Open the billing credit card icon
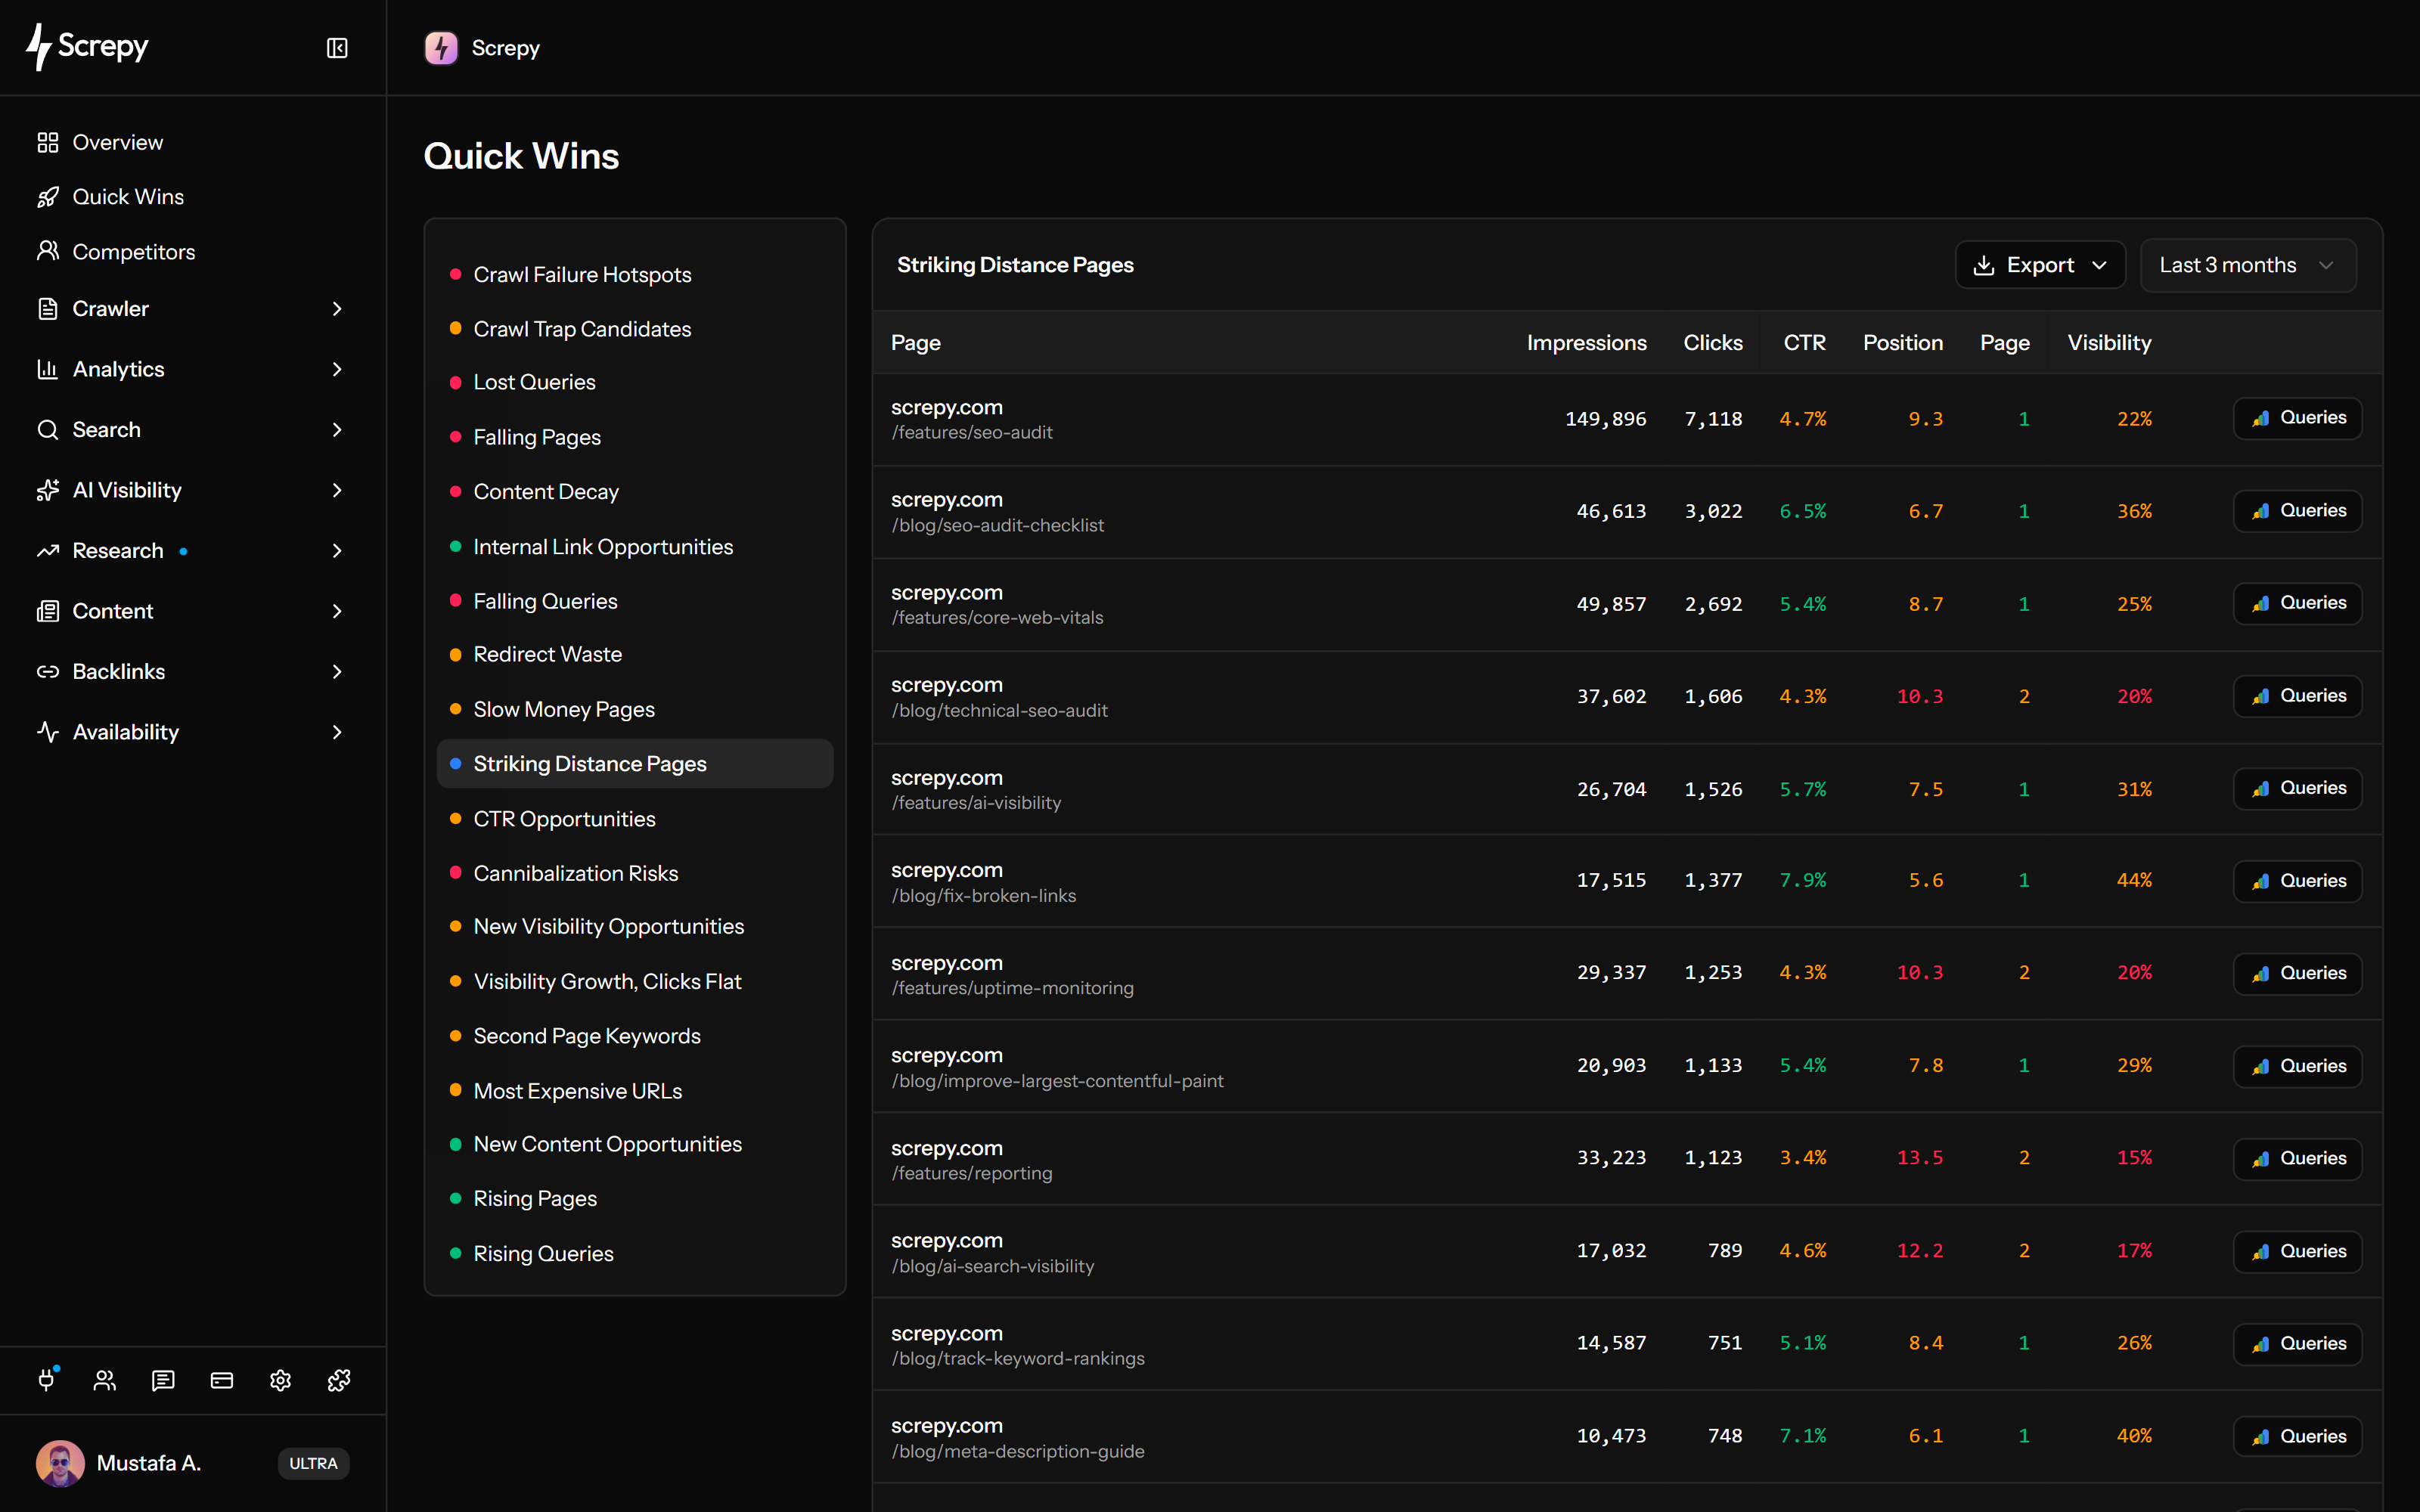 click(x=222, y=1380)
